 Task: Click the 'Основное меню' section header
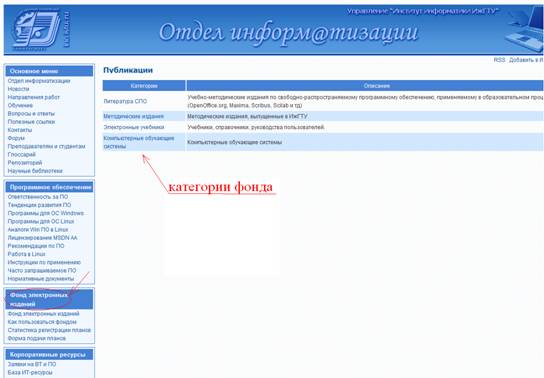(x=49, y=71)
